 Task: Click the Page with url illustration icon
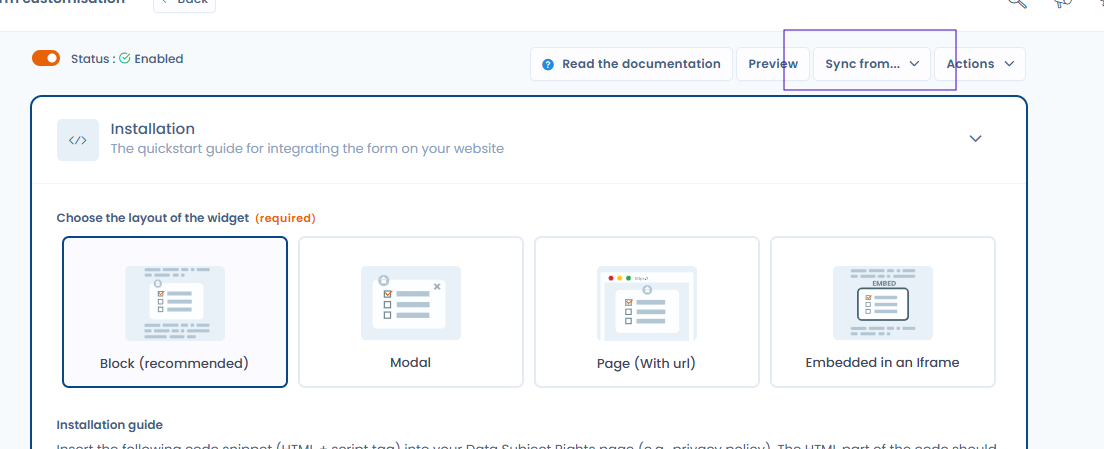646,303
